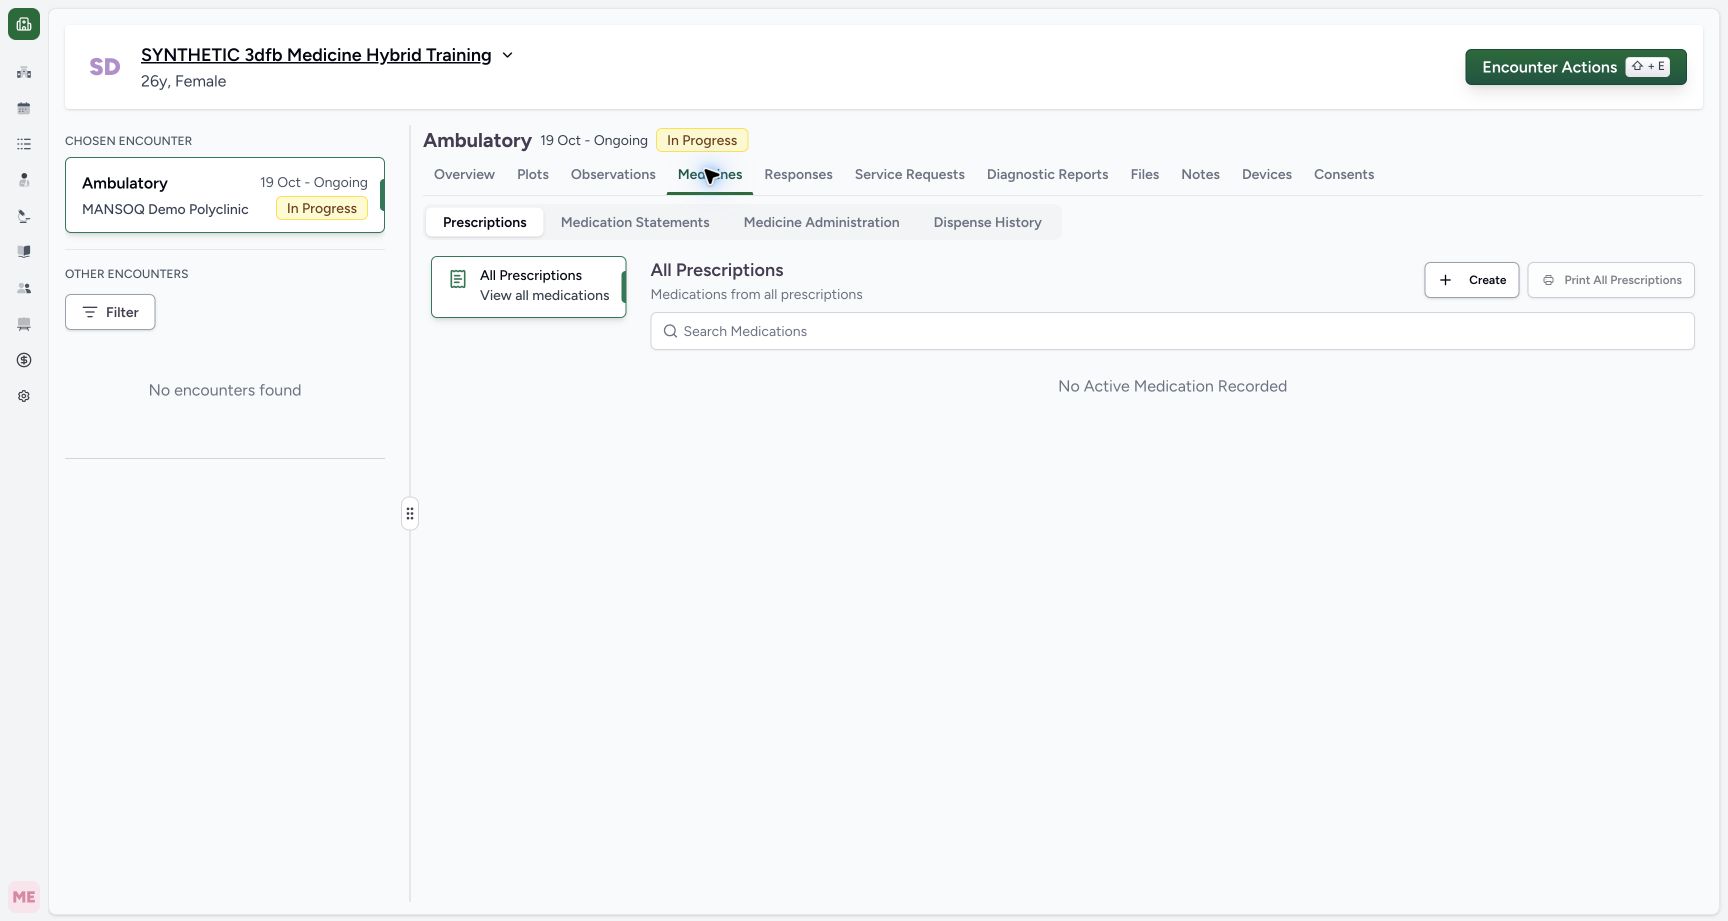
Task: Open the gear settings sidebar icon
Action: pos(24,396)
